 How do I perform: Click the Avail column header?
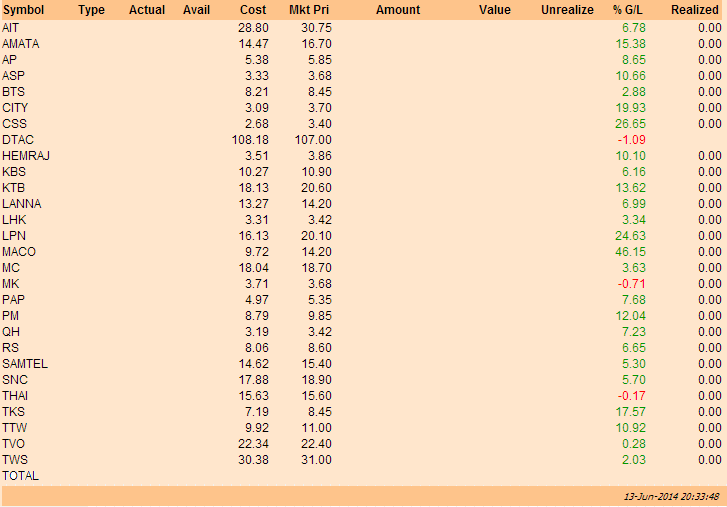tap(197, 10)
